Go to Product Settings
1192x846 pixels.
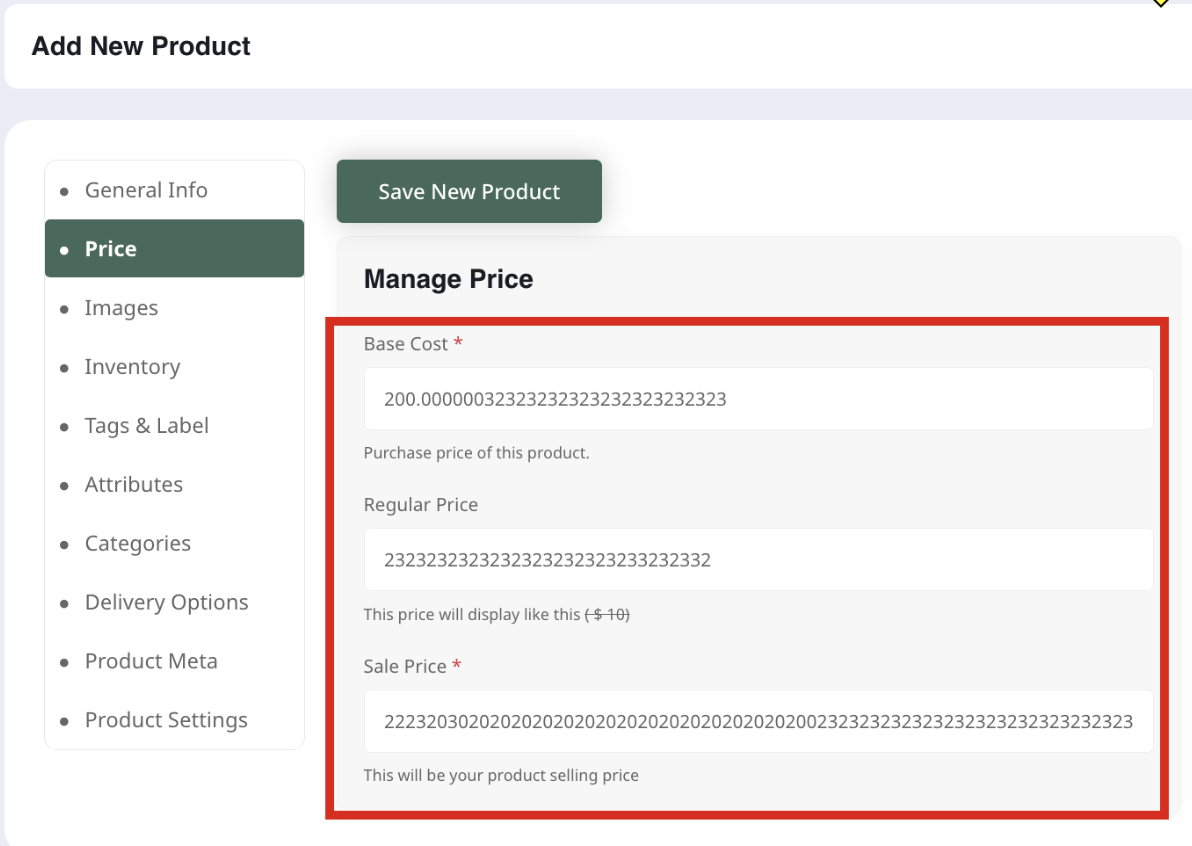(165, 721)
